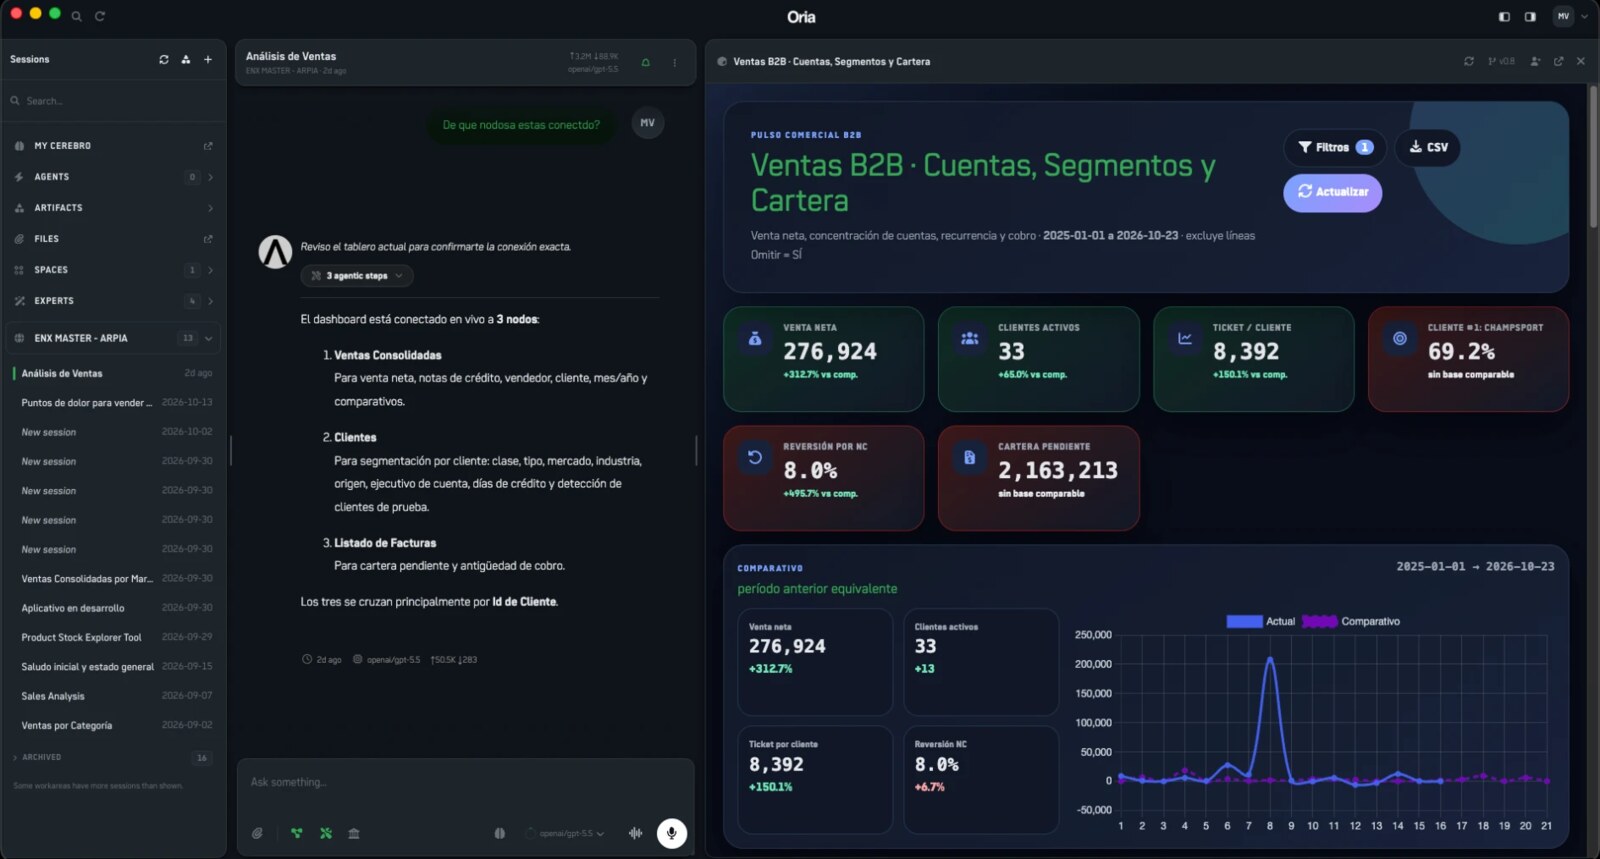Click the bank building icon in composer
The width and height of the screenshot is (1600, 859).
[354, 833]
